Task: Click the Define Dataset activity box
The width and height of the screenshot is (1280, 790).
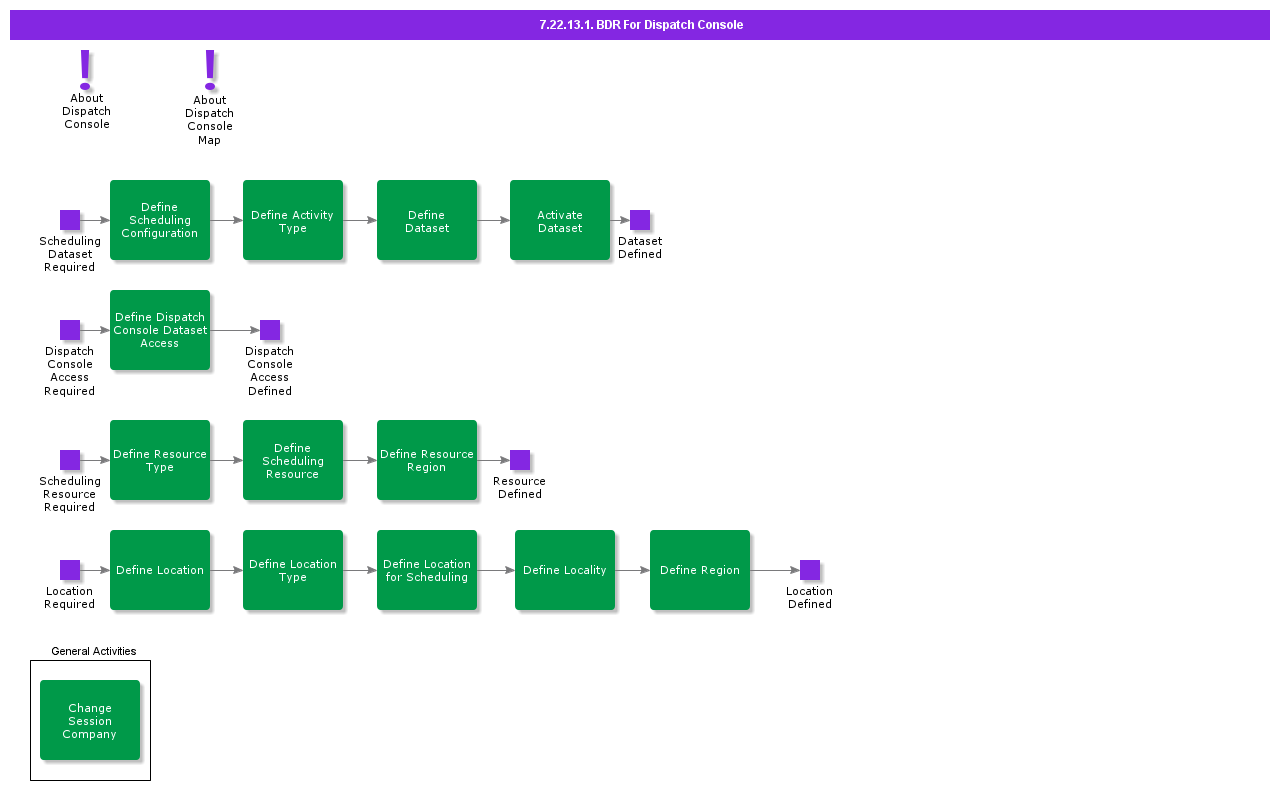Action: pos(427,220)
